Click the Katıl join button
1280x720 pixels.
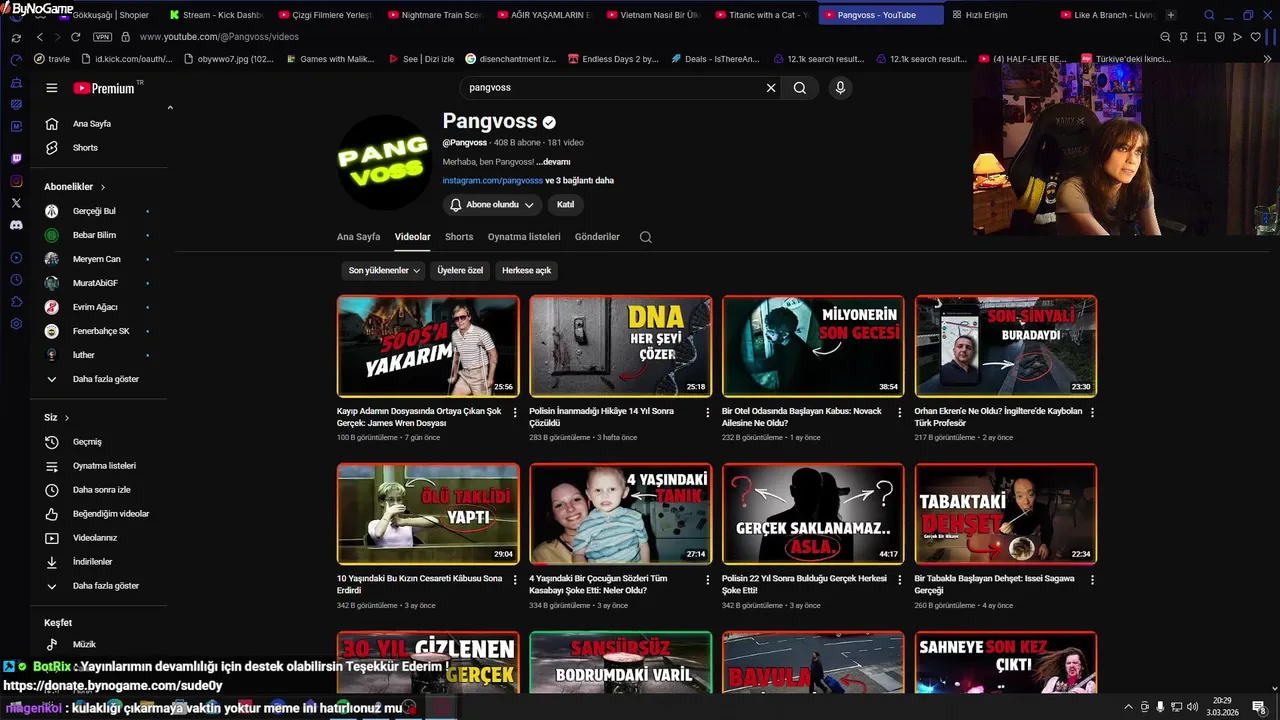tap(565, 204)
